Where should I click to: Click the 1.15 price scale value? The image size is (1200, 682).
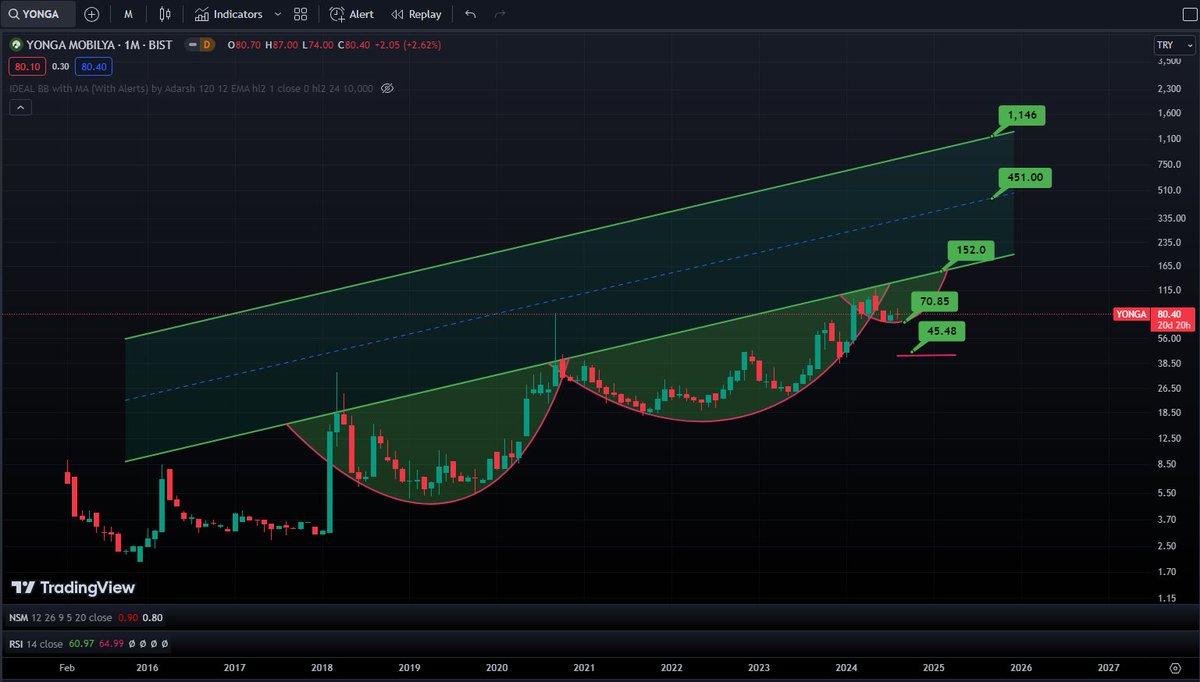coord(1167,599)
